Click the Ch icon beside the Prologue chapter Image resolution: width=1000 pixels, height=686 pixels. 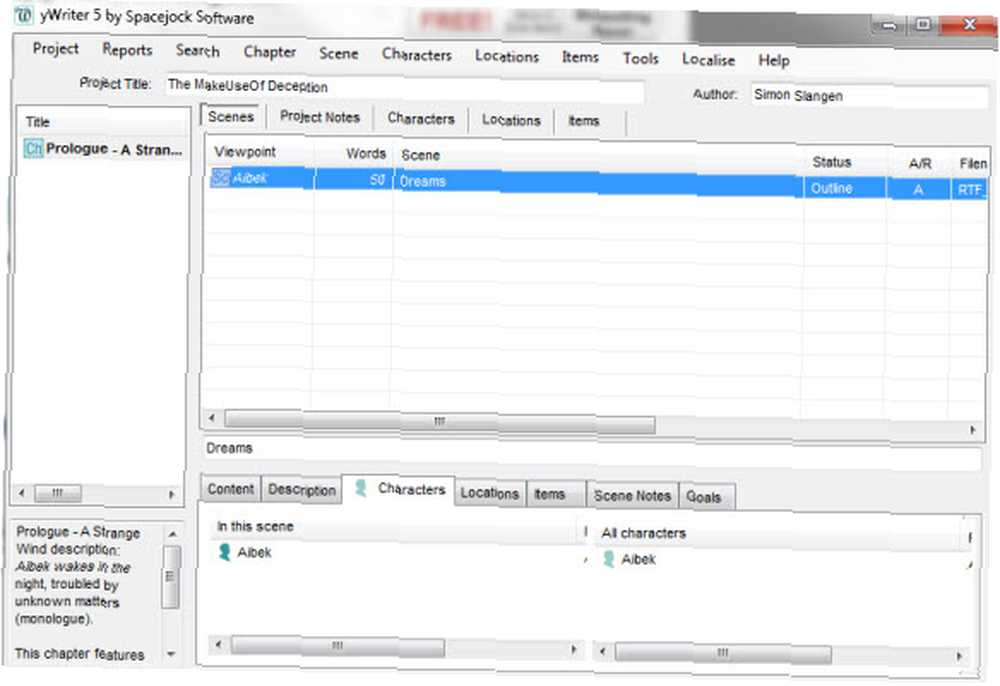tap(33, 149)
